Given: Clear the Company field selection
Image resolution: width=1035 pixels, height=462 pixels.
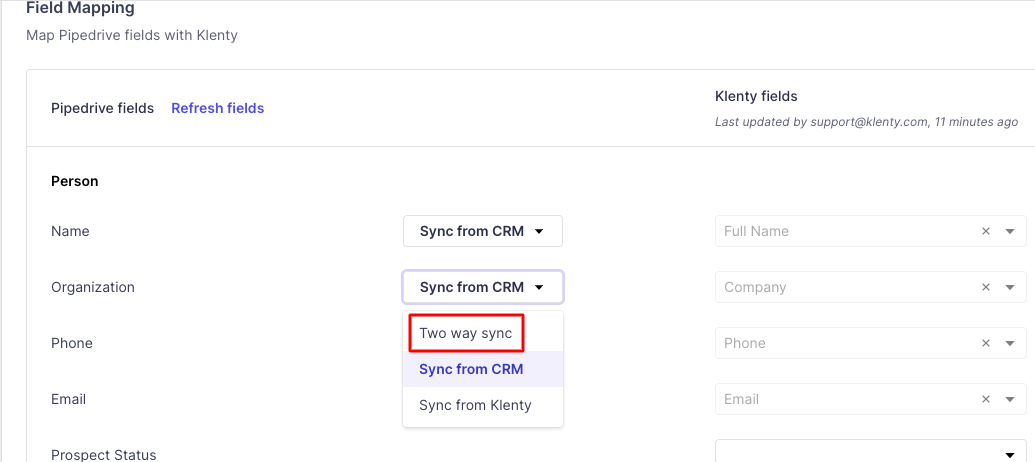Looking at the screenshot, I should [x=985, y=287].
